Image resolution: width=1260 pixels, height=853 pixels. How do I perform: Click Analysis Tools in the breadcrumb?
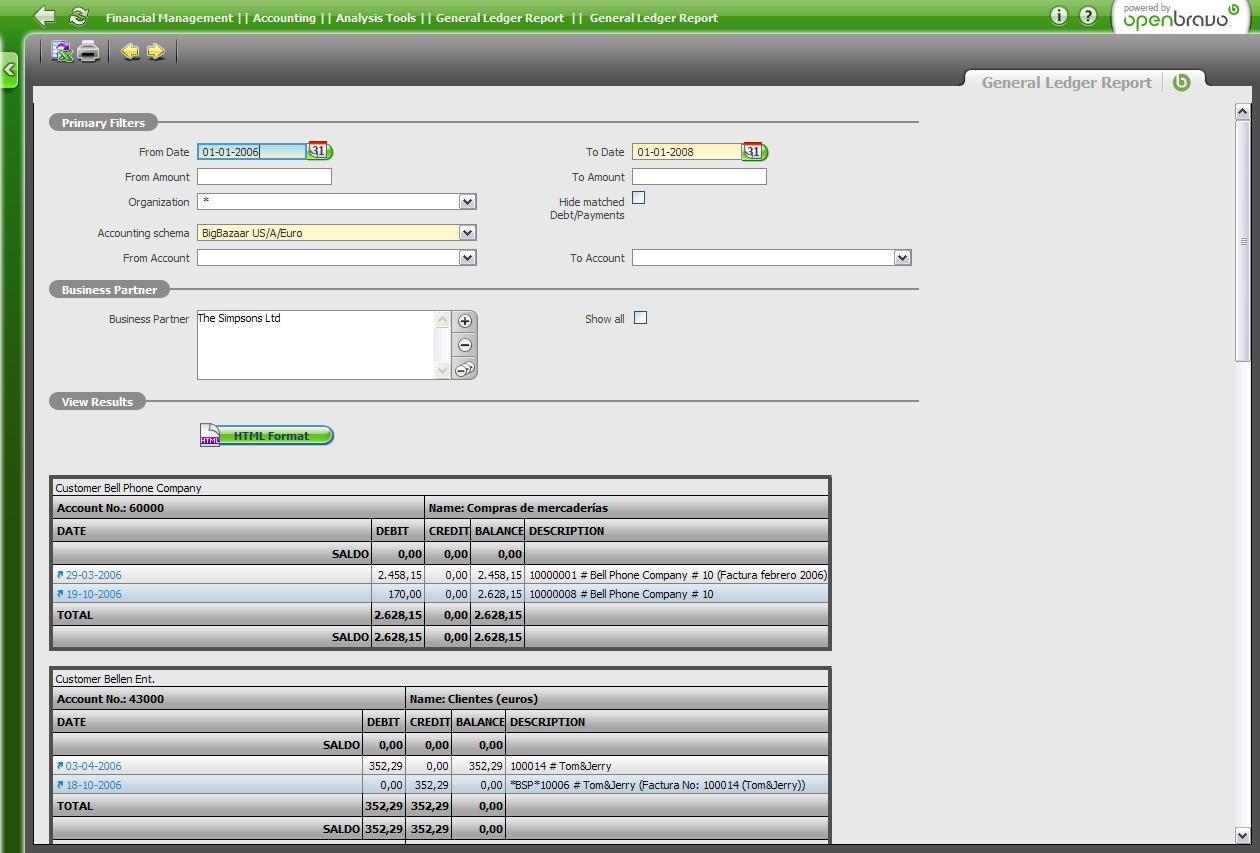(376, 18)
